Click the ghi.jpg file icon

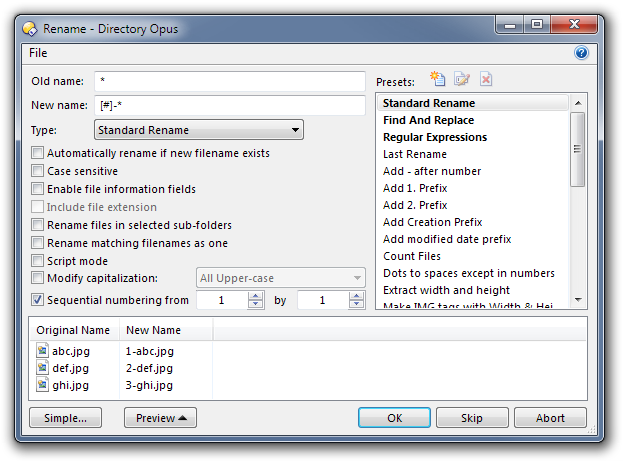[x=42, y=385]
